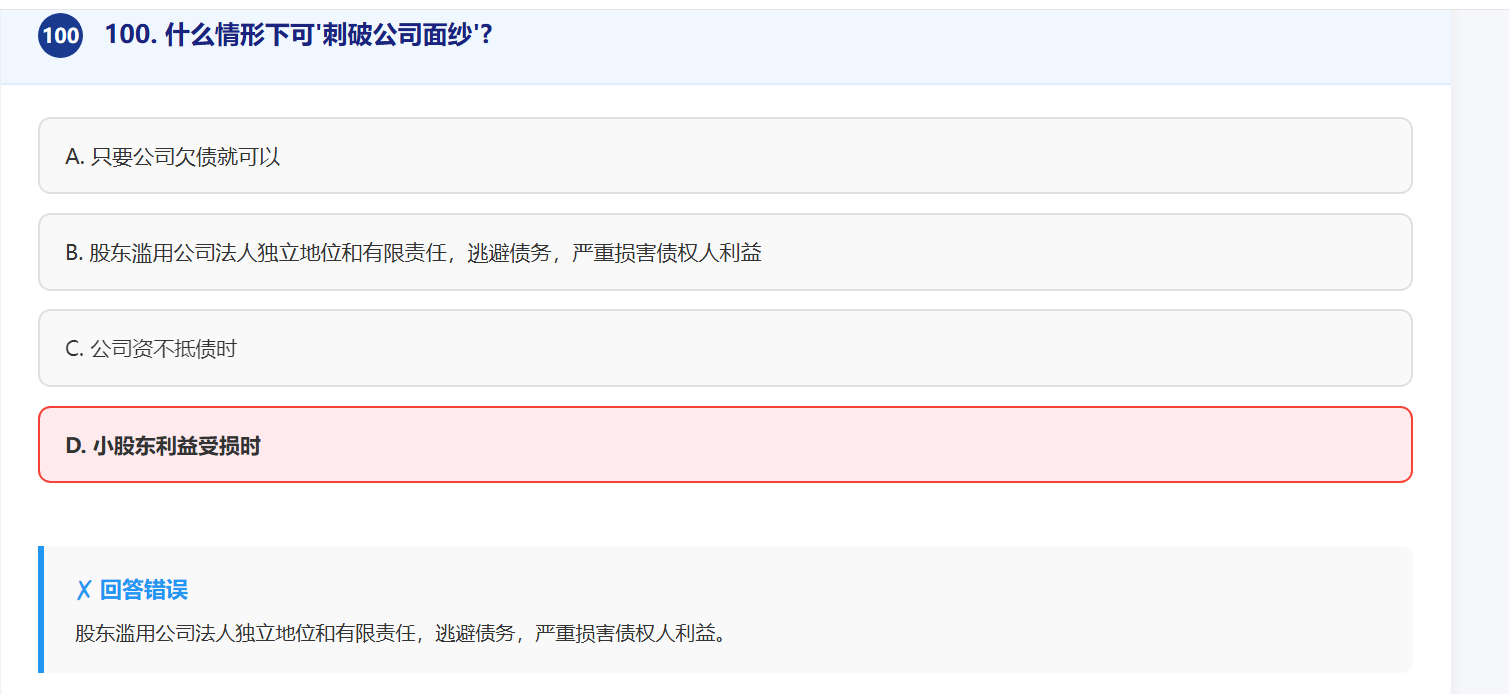The height and width of the screenshot is (694, 1509).
Task: Click the blue 100 question number badge
Action: click(x=60, y=36)
